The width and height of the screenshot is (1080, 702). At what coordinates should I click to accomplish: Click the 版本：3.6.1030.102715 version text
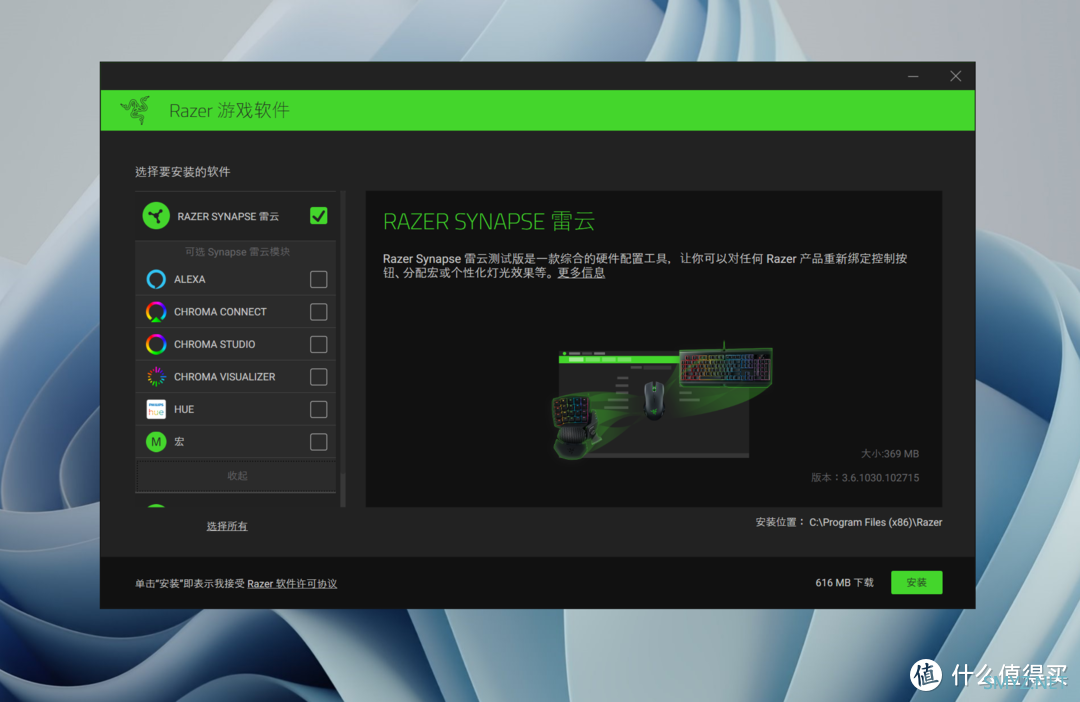coord(865,477)
